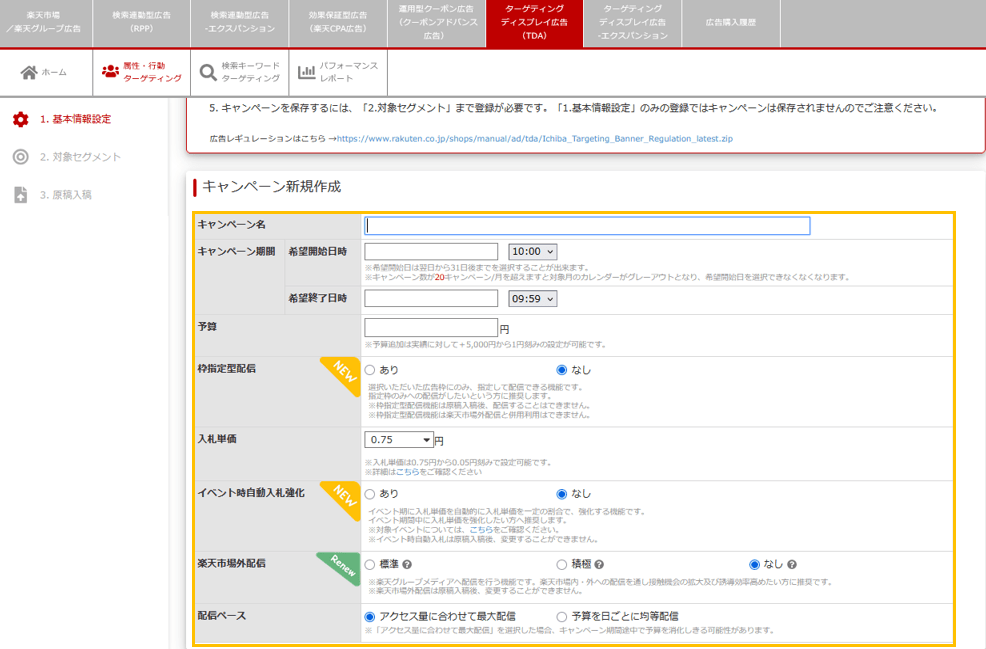Open the こちら link under 入札単価
This screenshot has width=986, height=649.
[406, 472]
